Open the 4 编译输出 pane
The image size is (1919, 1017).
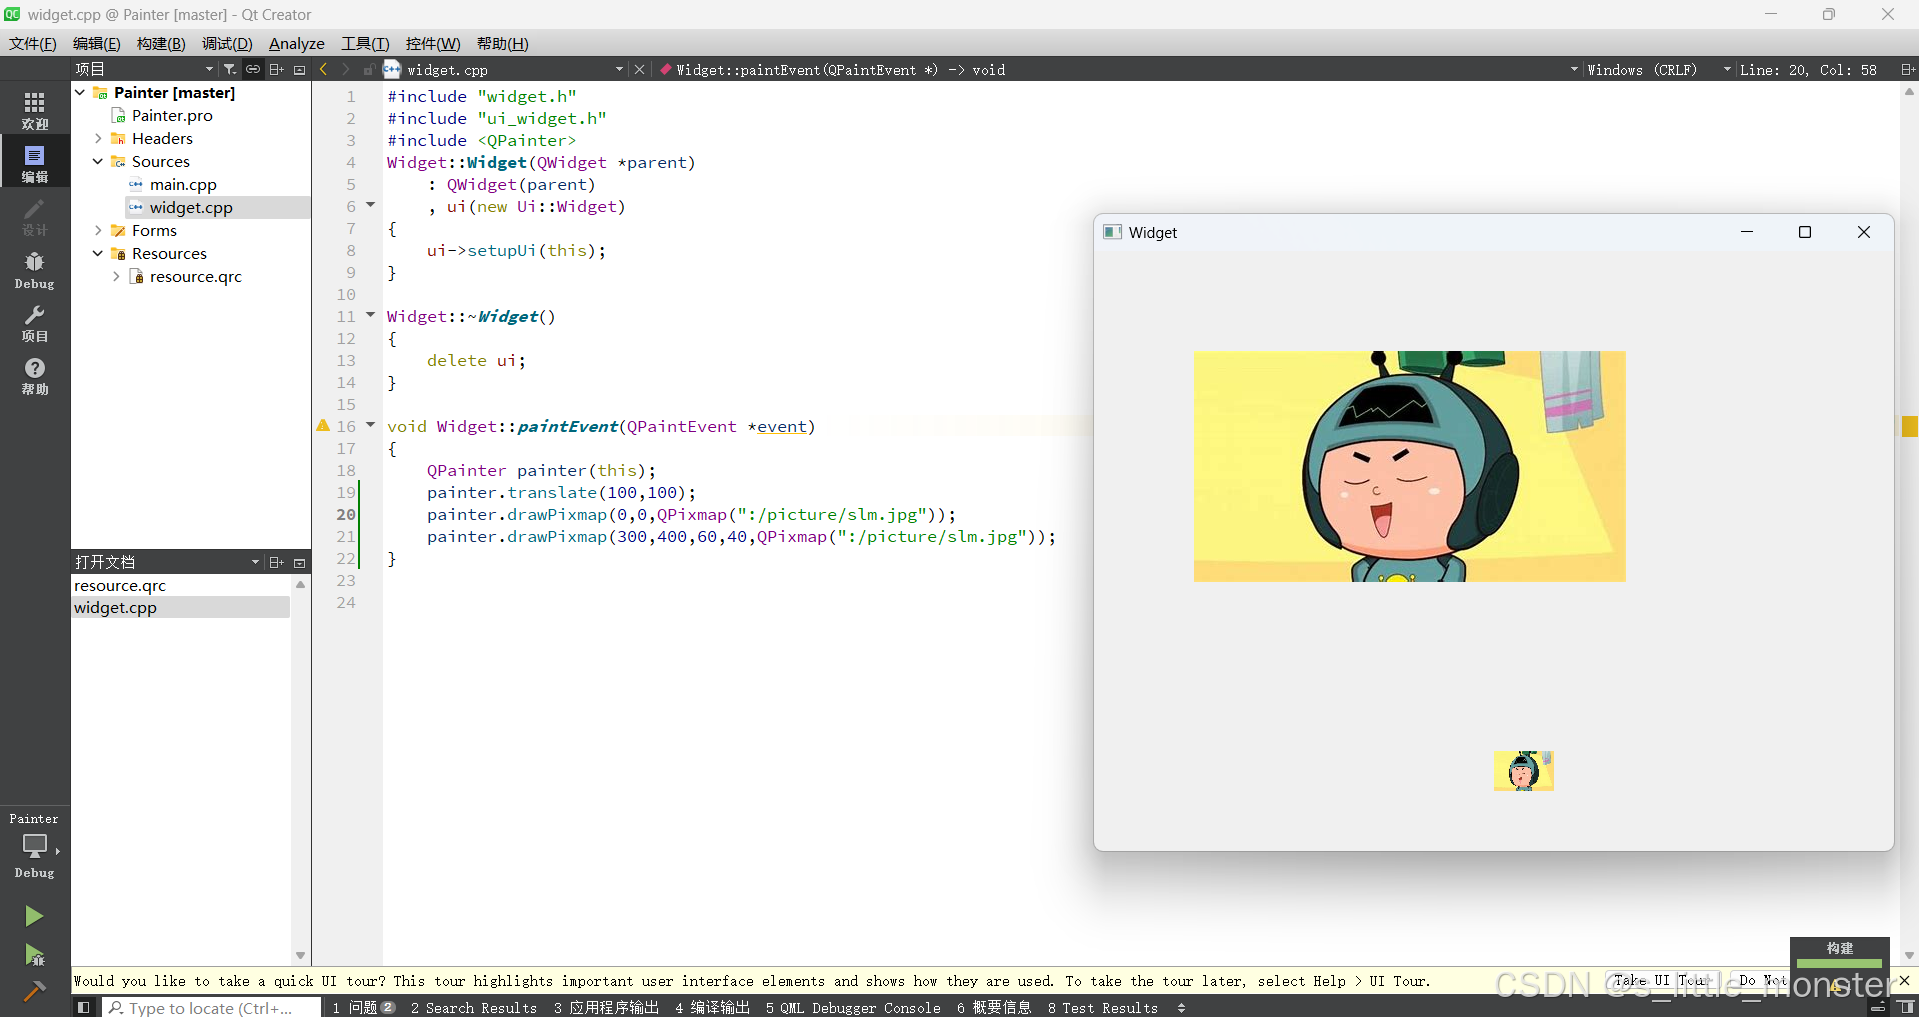tap(712, 1007)
